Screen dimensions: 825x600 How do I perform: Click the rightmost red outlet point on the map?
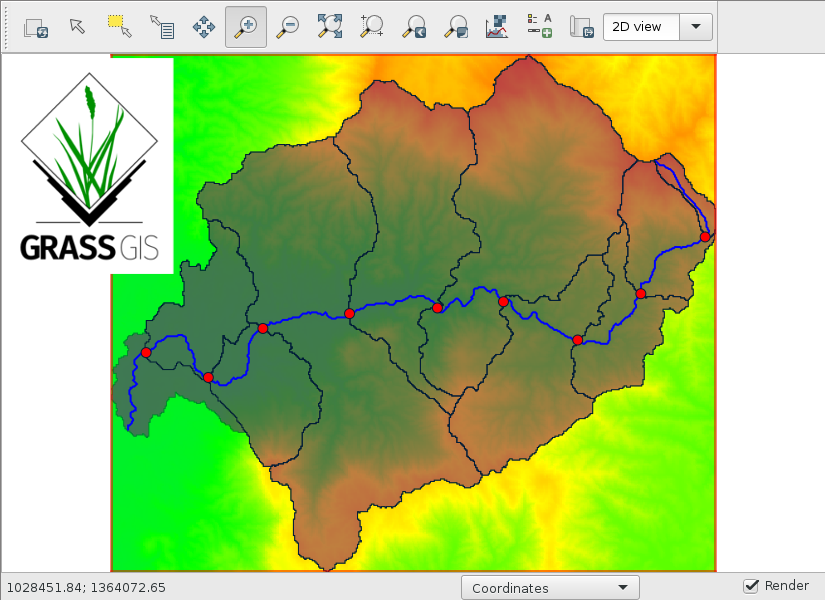tap(705, 237)
